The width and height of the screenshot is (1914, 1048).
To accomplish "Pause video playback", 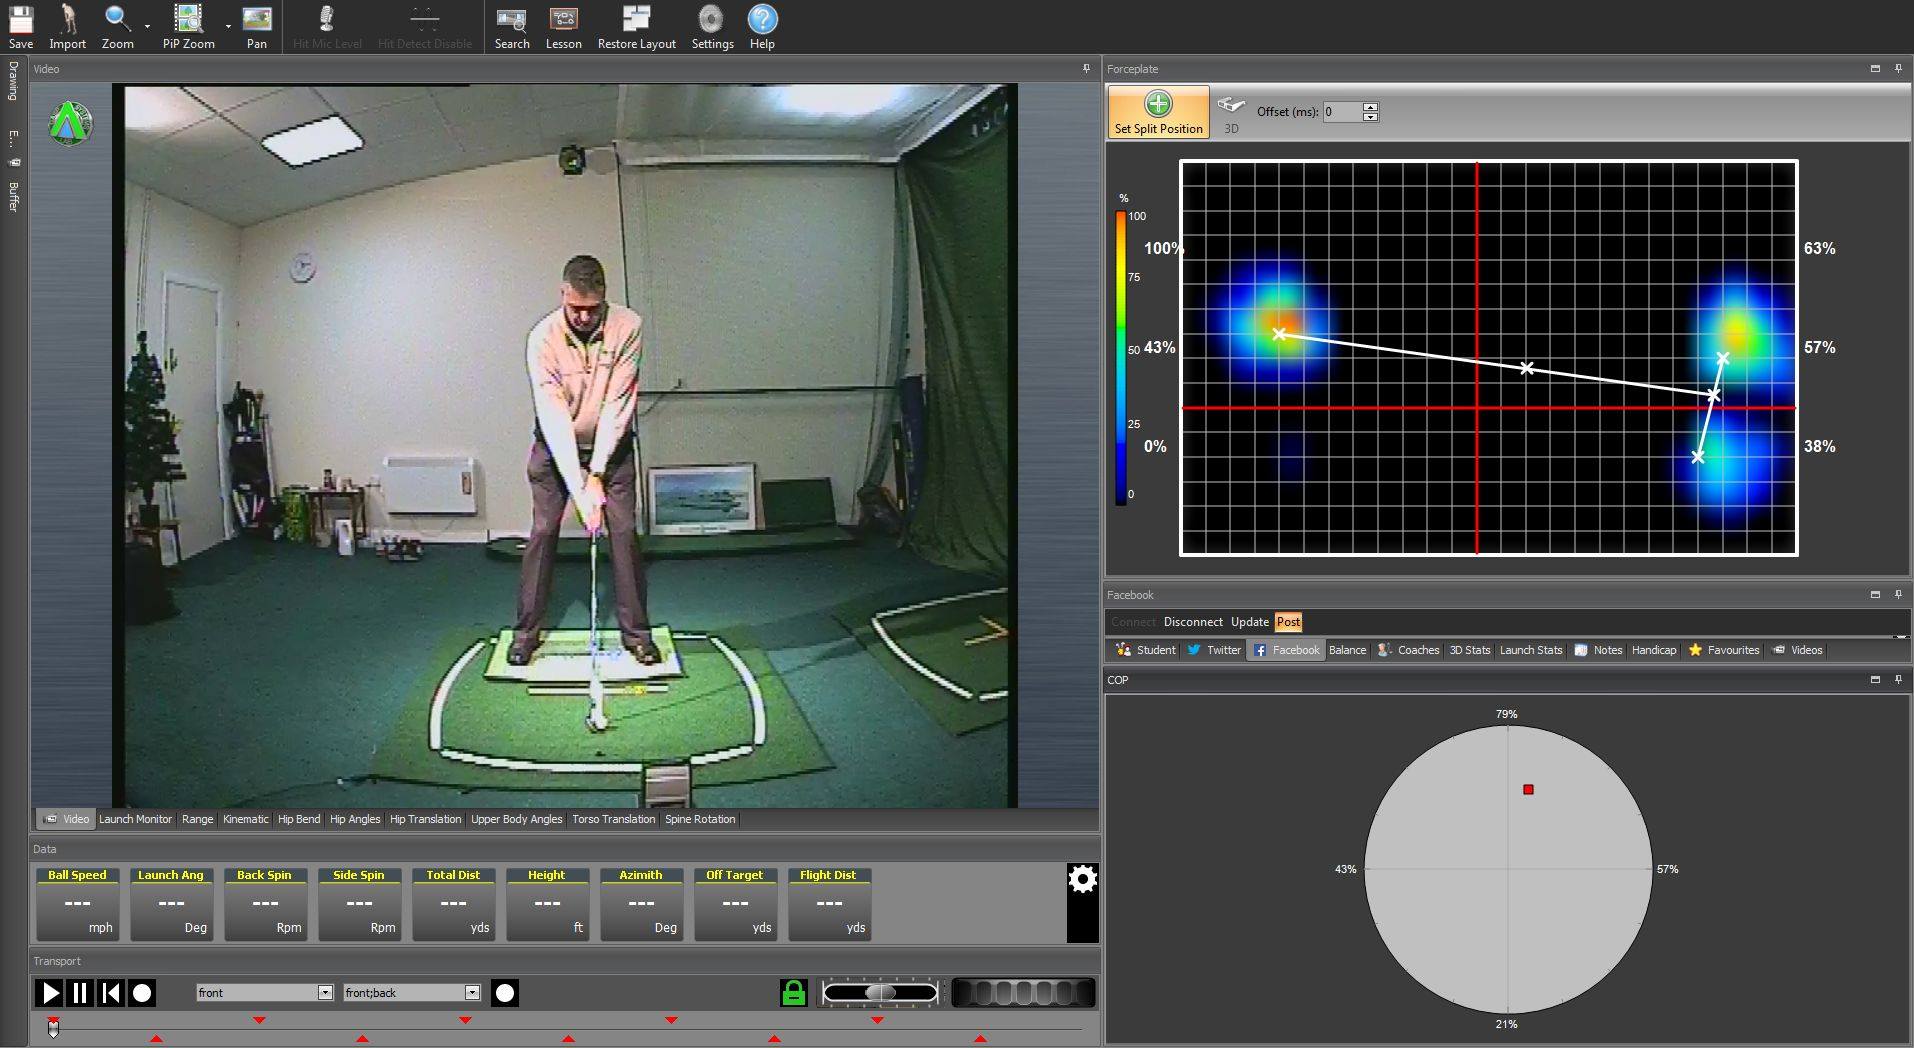I will click(80, 993).
